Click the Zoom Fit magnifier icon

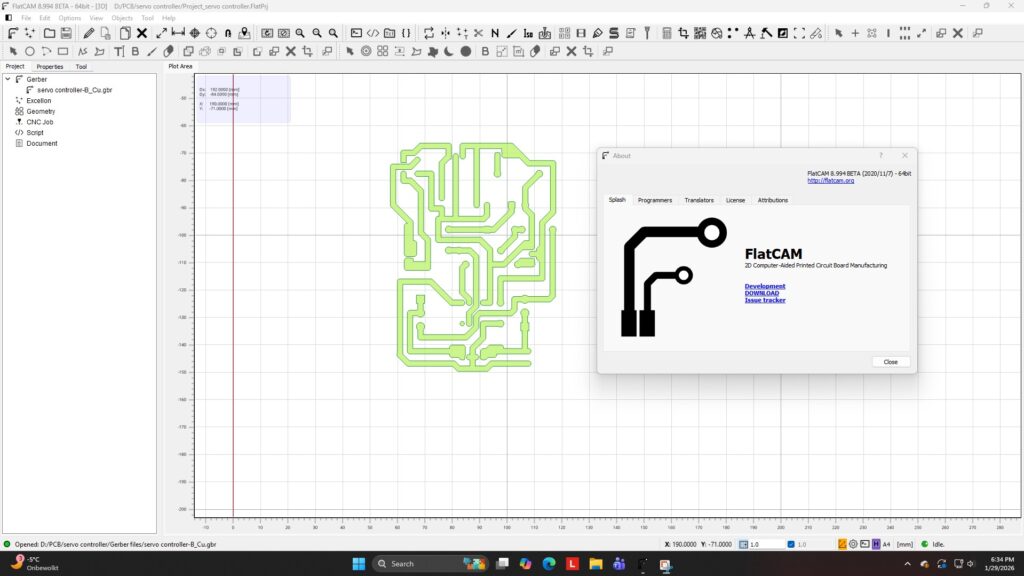point(300,33)
